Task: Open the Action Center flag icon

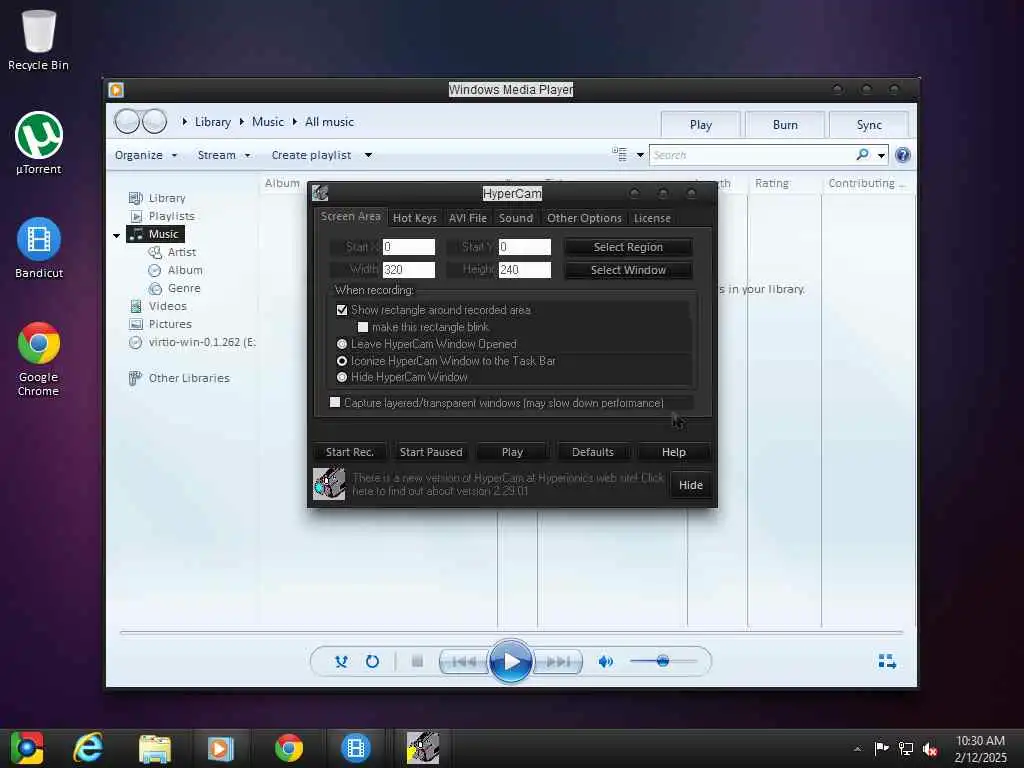Action: click(881, 748)
